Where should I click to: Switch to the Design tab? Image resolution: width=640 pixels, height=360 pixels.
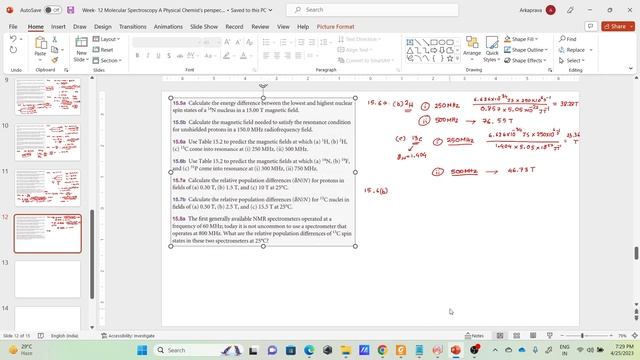click(102, 27)
